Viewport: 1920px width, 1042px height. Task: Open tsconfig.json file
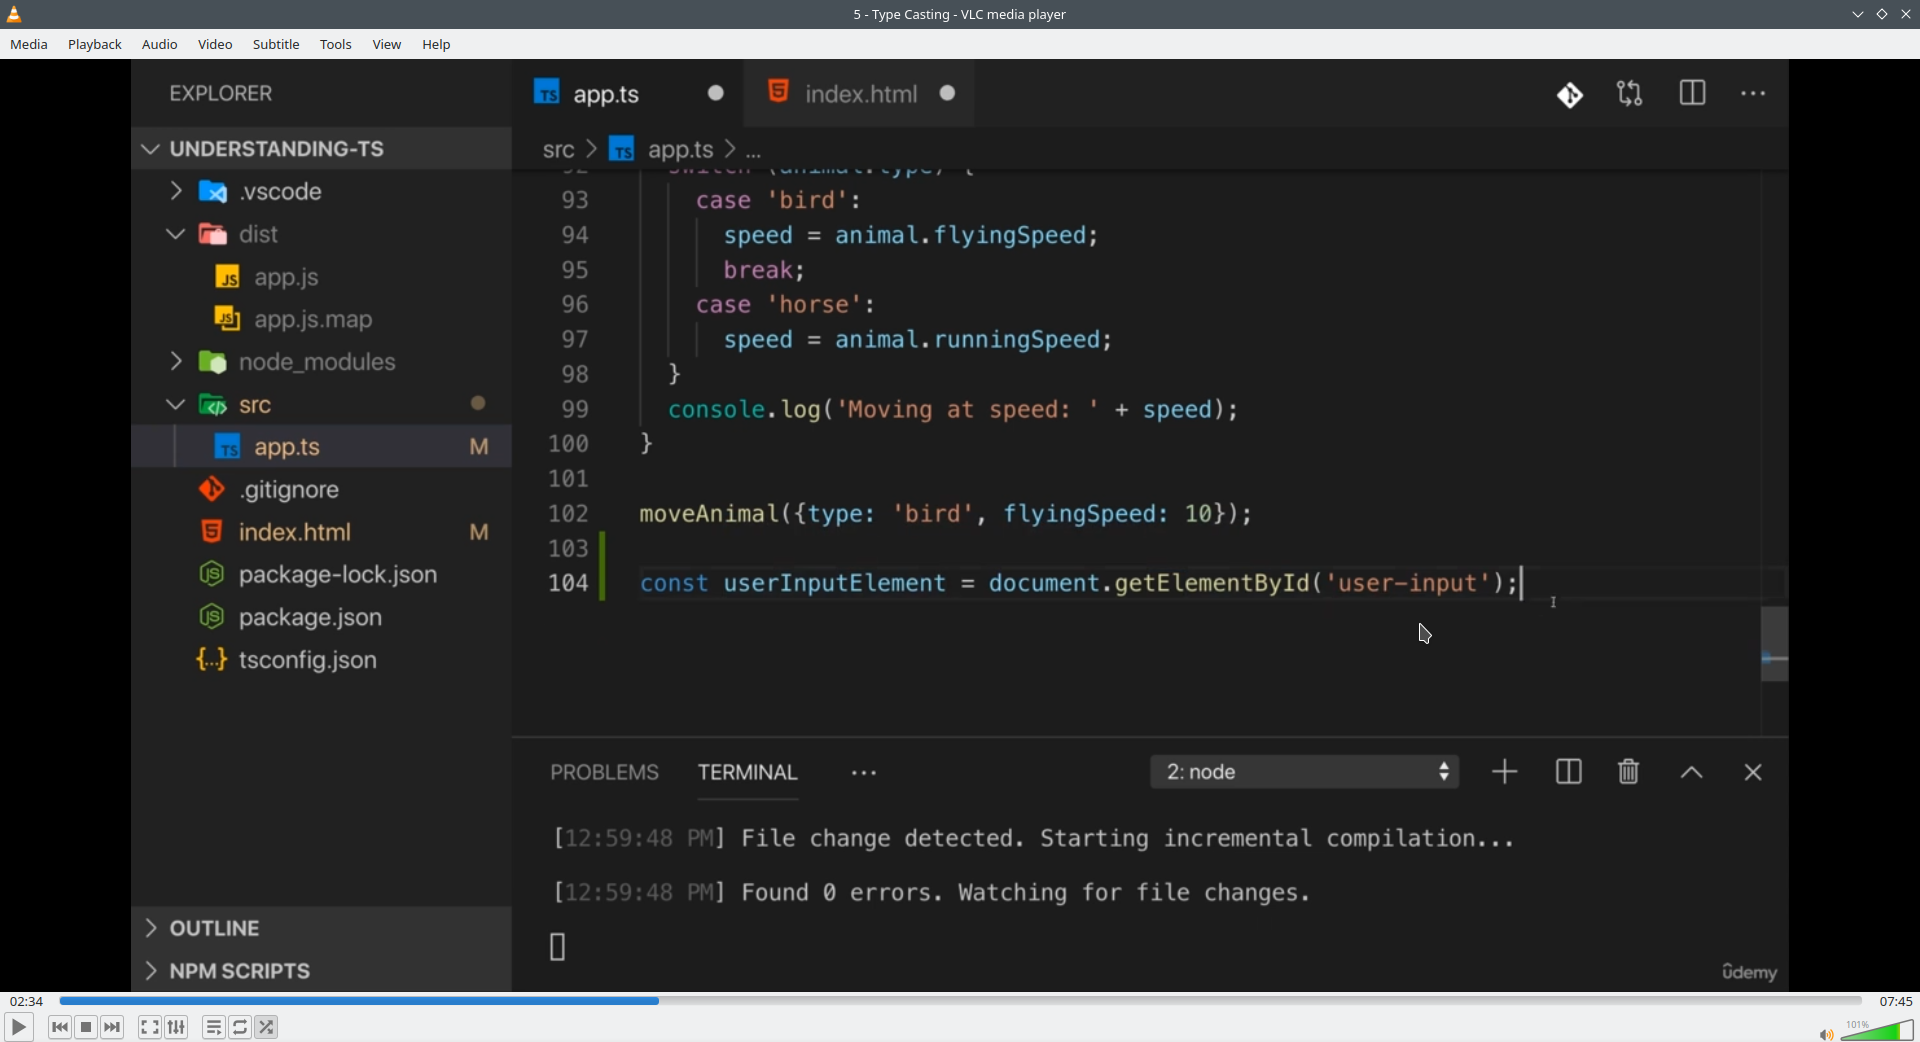tap(321, 660)
